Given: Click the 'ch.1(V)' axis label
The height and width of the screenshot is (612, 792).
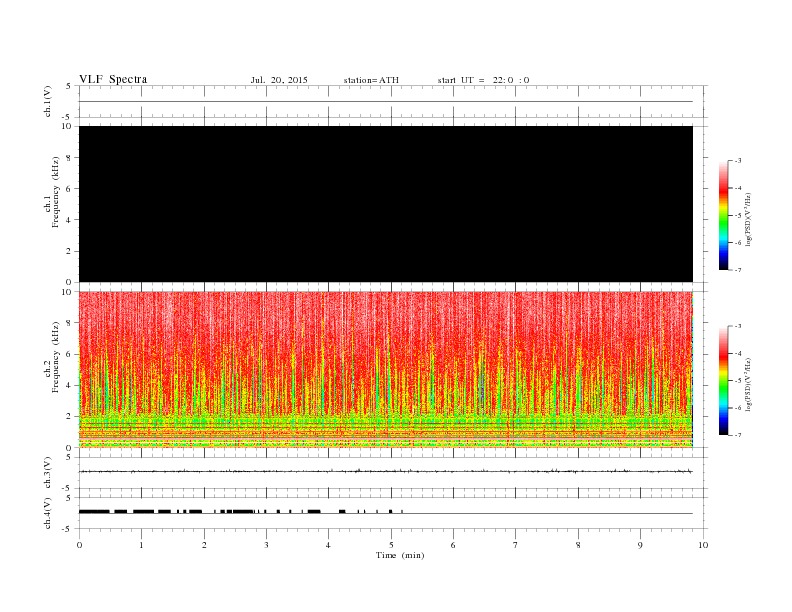Looking at the screenshot, I should [x=48, y=101].
